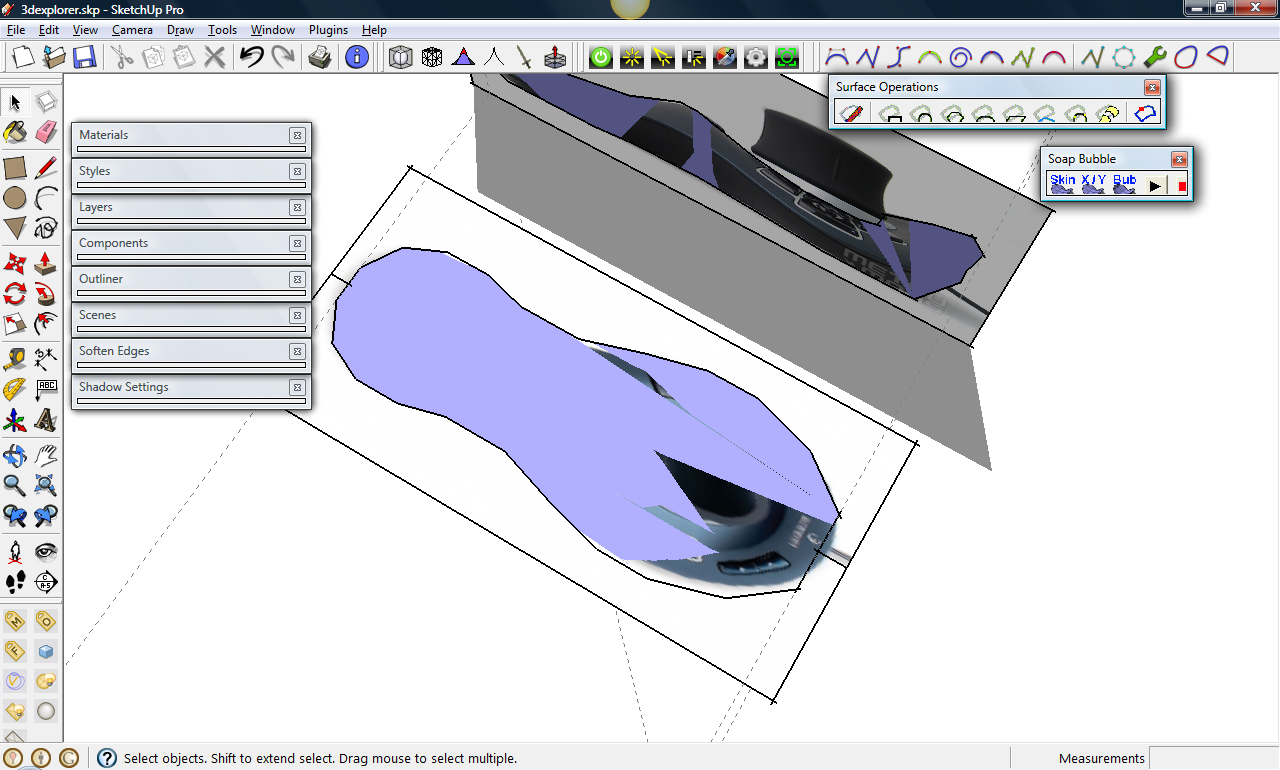Image resolution: width=1280 pixels, height=770 pixels.
Task: Choose the Pan hand tool
Action: (46, 456)
